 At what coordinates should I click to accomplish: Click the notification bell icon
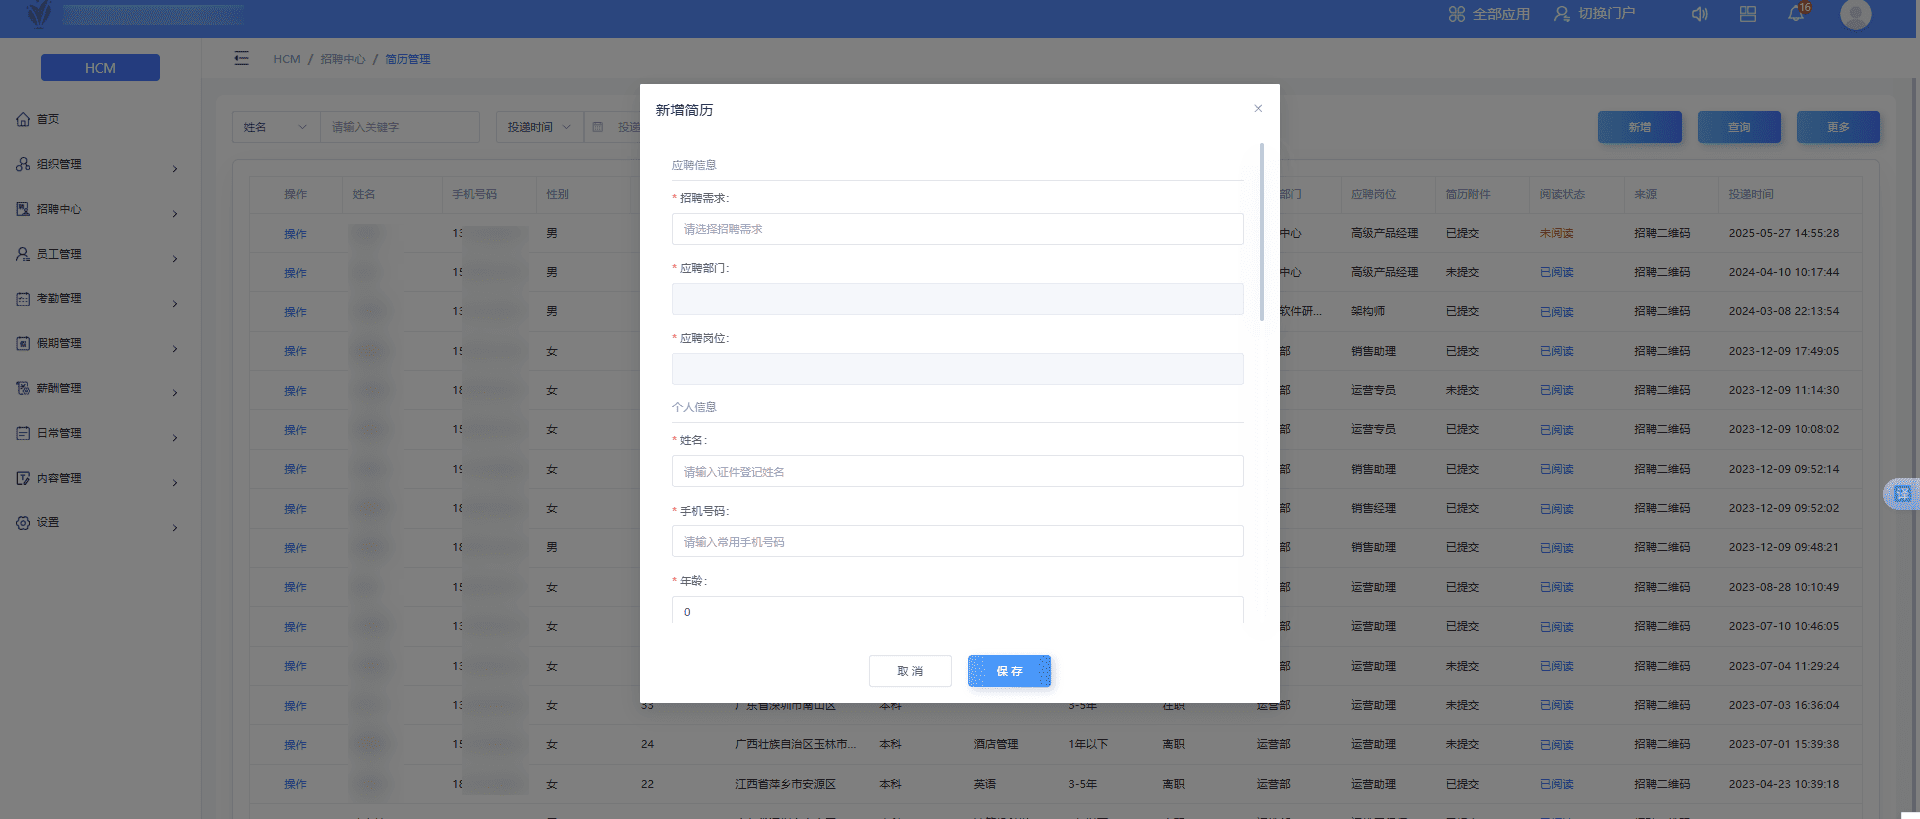click(x=1796, y=15)
